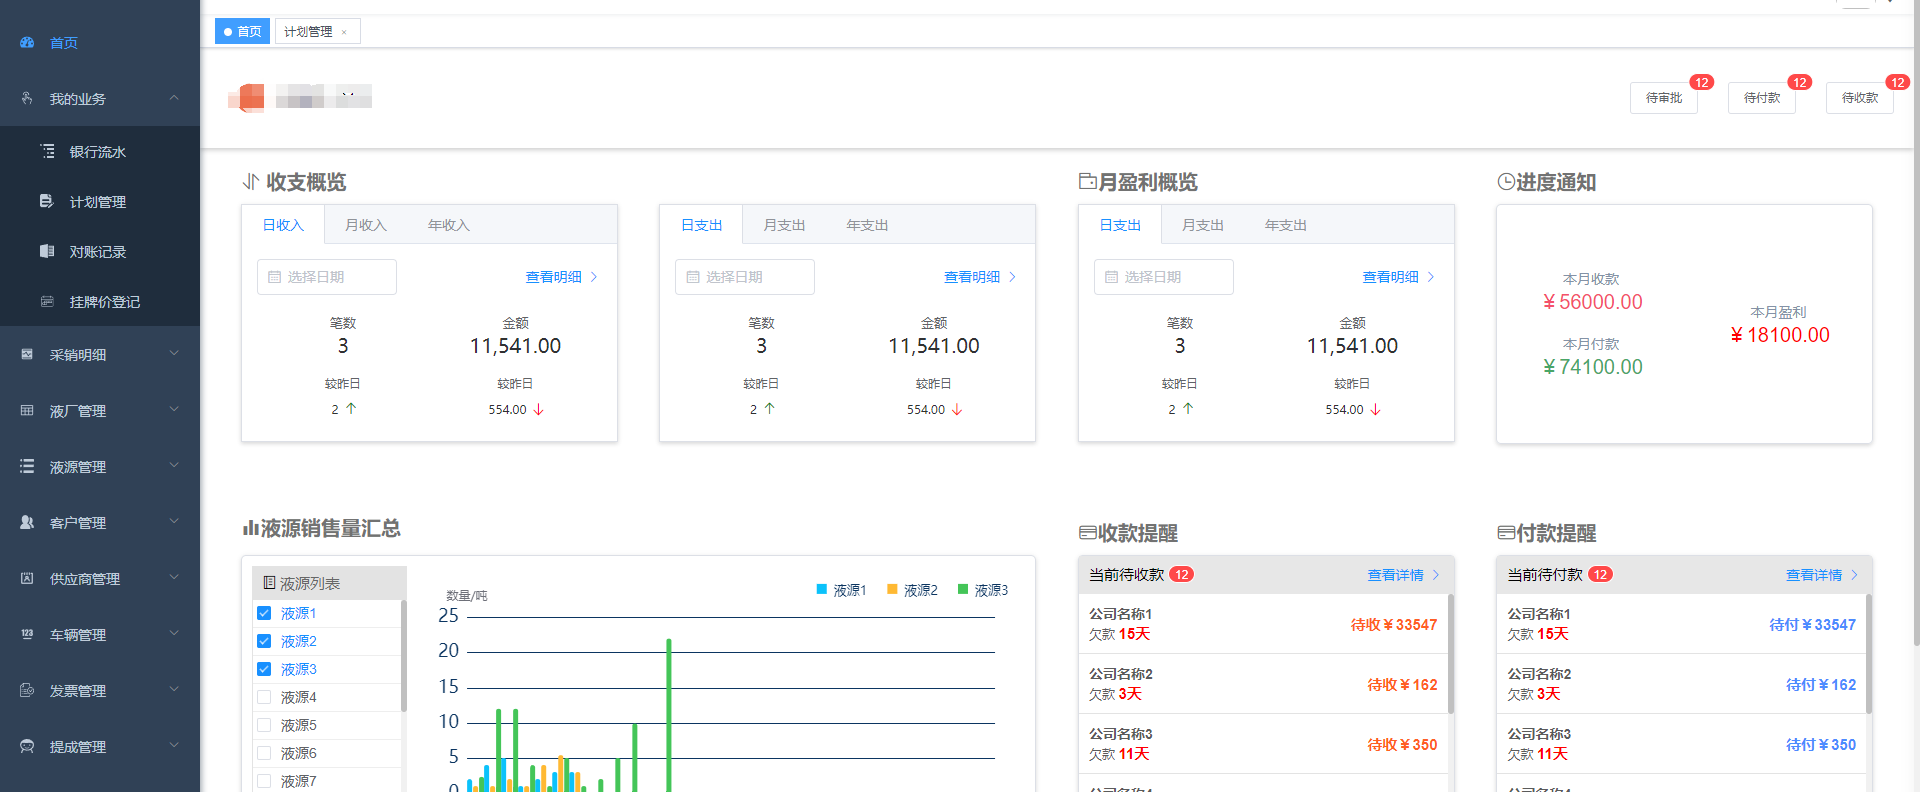Open the 首页 page tab
The width and height of the screenshot is (1920, 792).
click(x=242, y=32)
